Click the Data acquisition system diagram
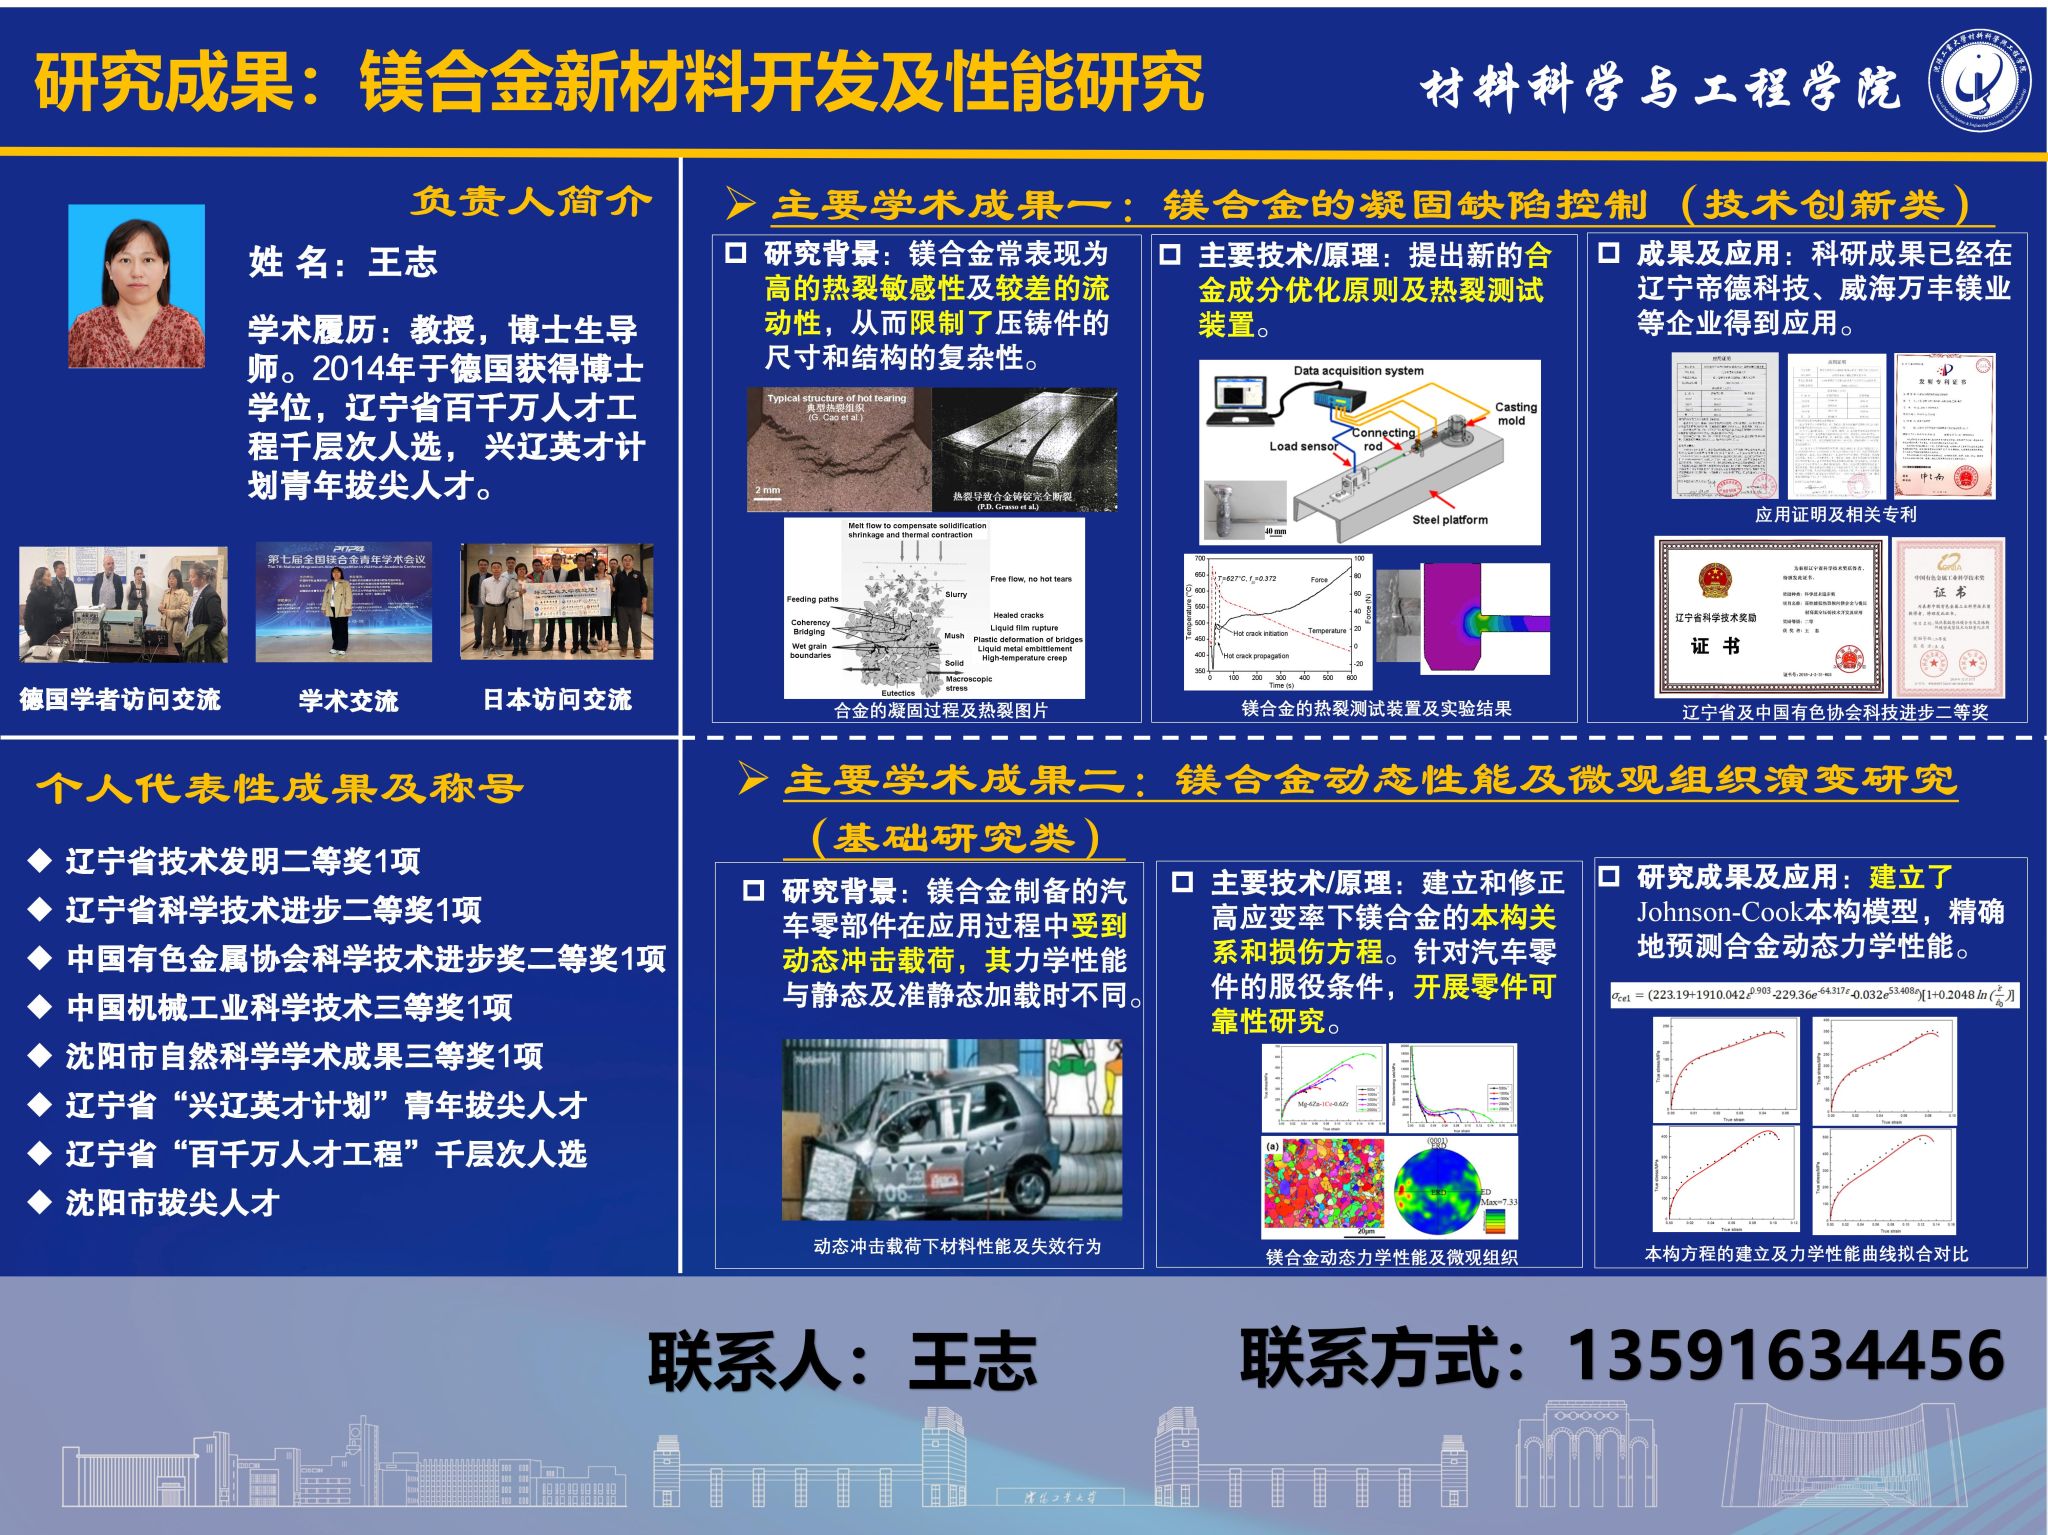Screen dimensions: 2048x1535 [1369, 452]
